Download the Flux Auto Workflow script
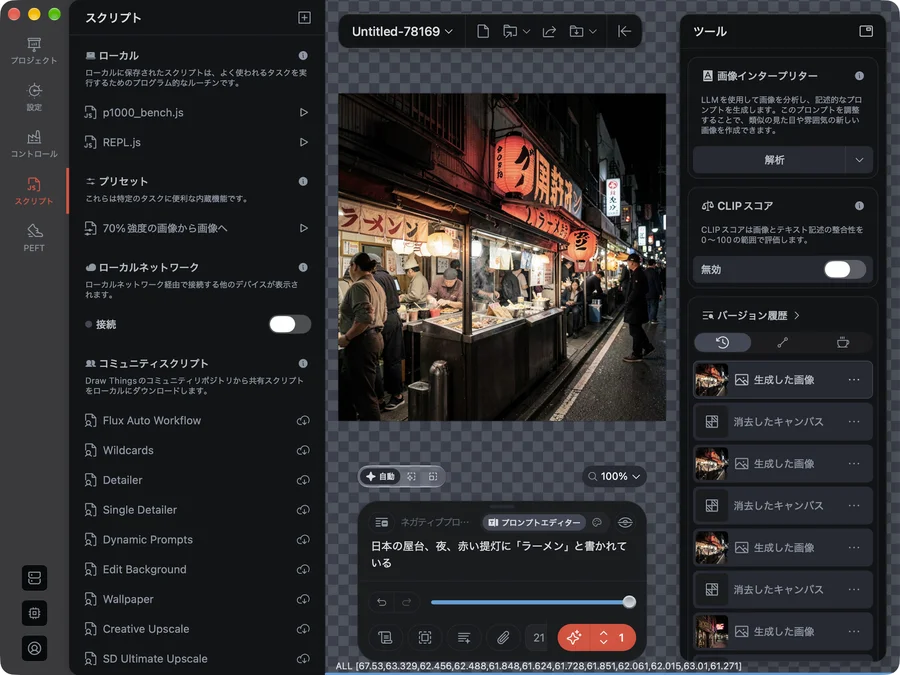Viewport: 900px width, 675px height. (303, 421)
